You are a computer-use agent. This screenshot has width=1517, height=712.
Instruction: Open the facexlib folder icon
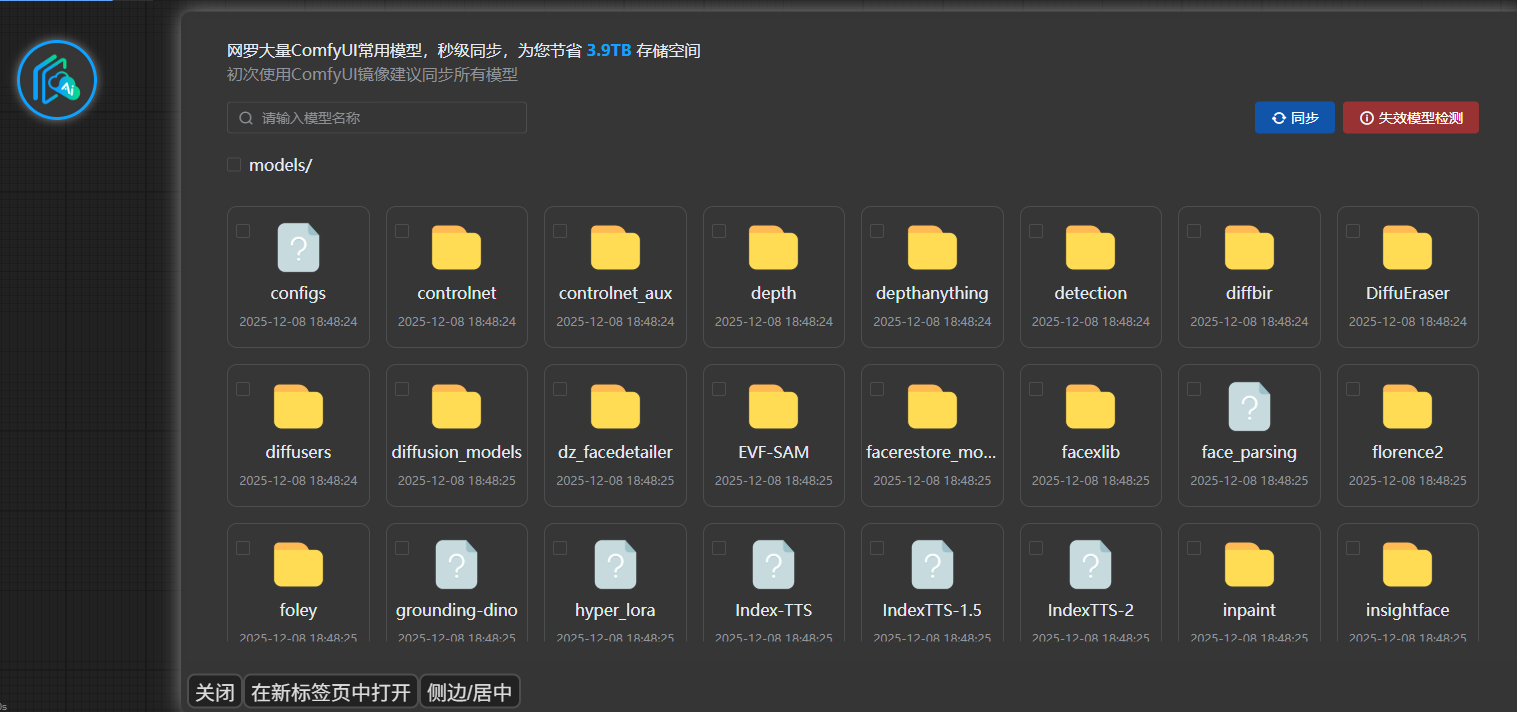(x=1090, y=405)
